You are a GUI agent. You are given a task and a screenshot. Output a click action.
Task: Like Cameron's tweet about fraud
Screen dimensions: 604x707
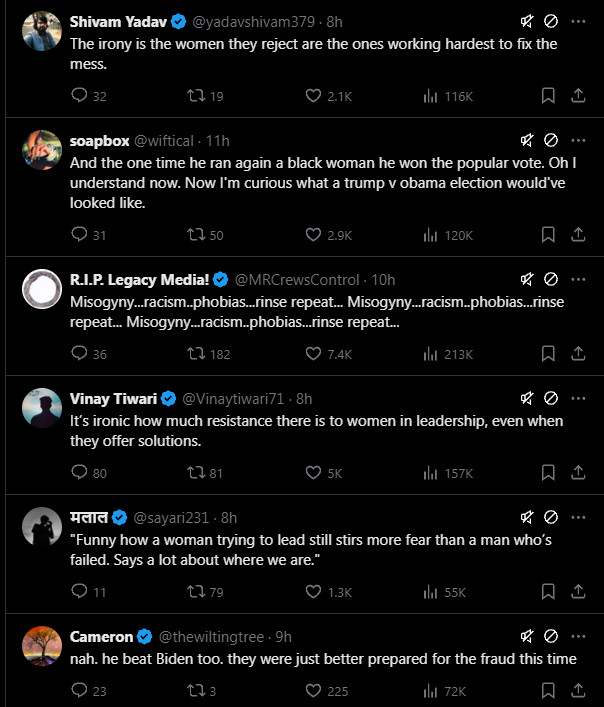coord(313,690)
